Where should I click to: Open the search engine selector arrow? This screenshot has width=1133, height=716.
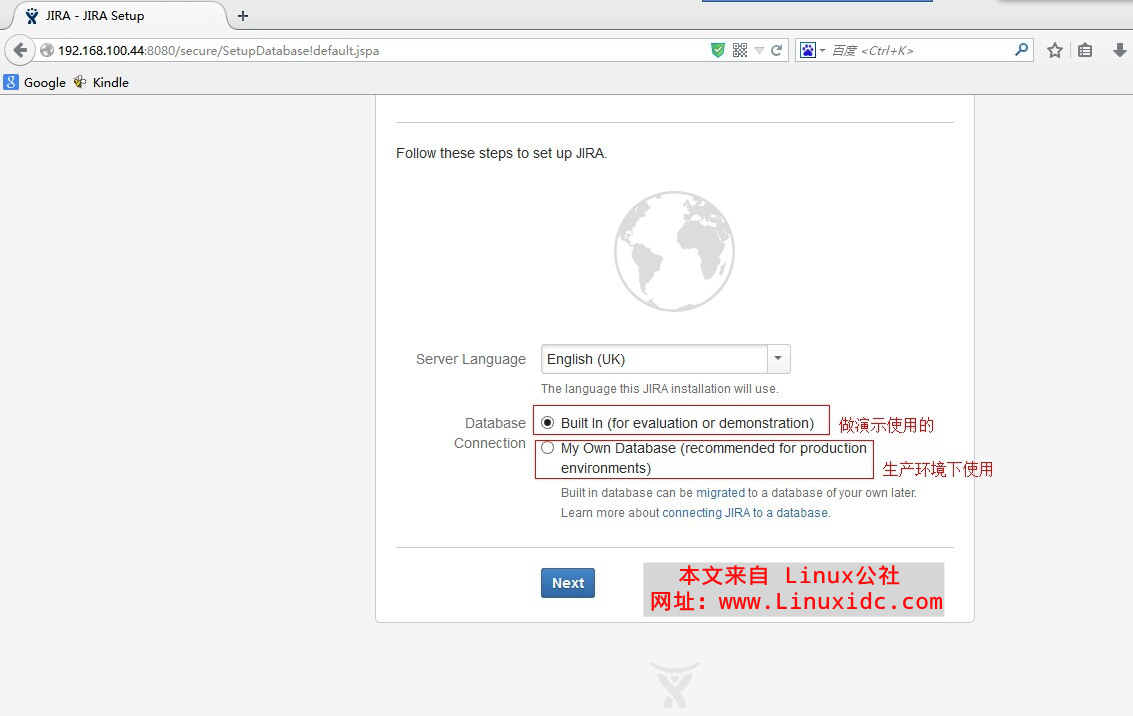822,49
